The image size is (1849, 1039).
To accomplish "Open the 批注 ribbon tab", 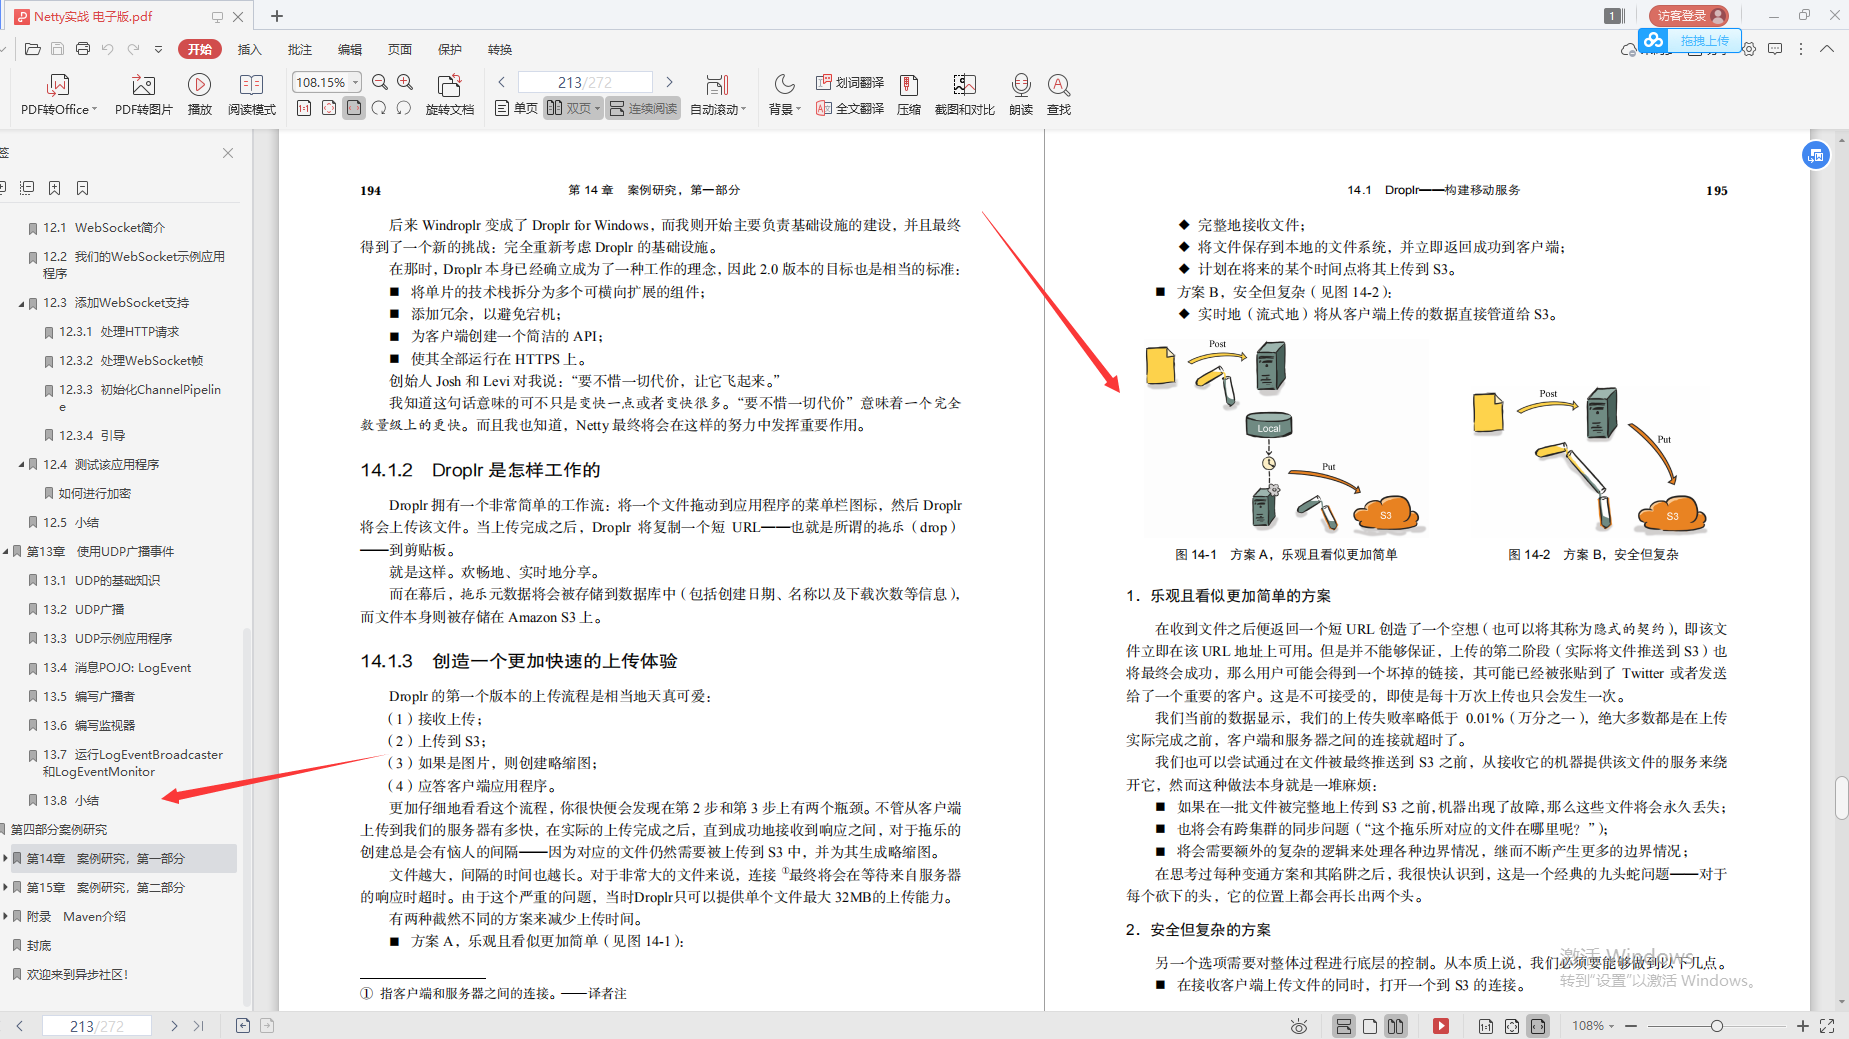I will pyautogui.click(x=299, y=49).
